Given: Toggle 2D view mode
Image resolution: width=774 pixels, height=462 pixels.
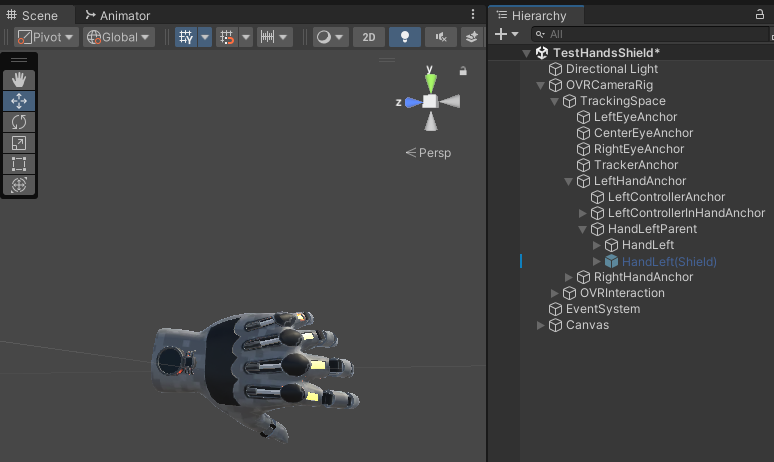Looking at the screenshot, I should coord(369,37).
